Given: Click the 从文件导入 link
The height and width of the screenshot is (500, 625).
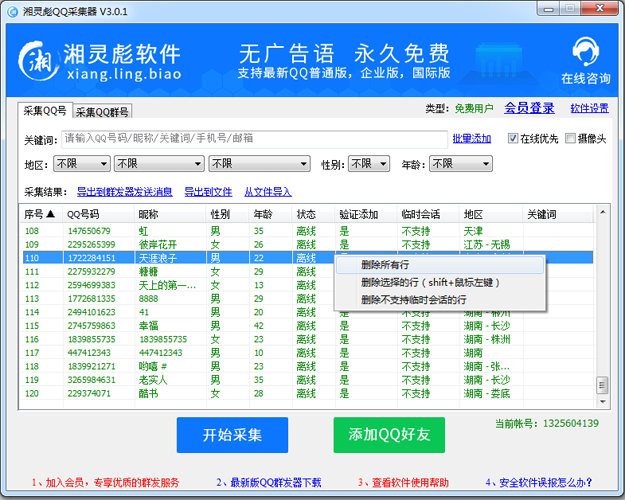Looking at the screenshot, I should (268, 192).
